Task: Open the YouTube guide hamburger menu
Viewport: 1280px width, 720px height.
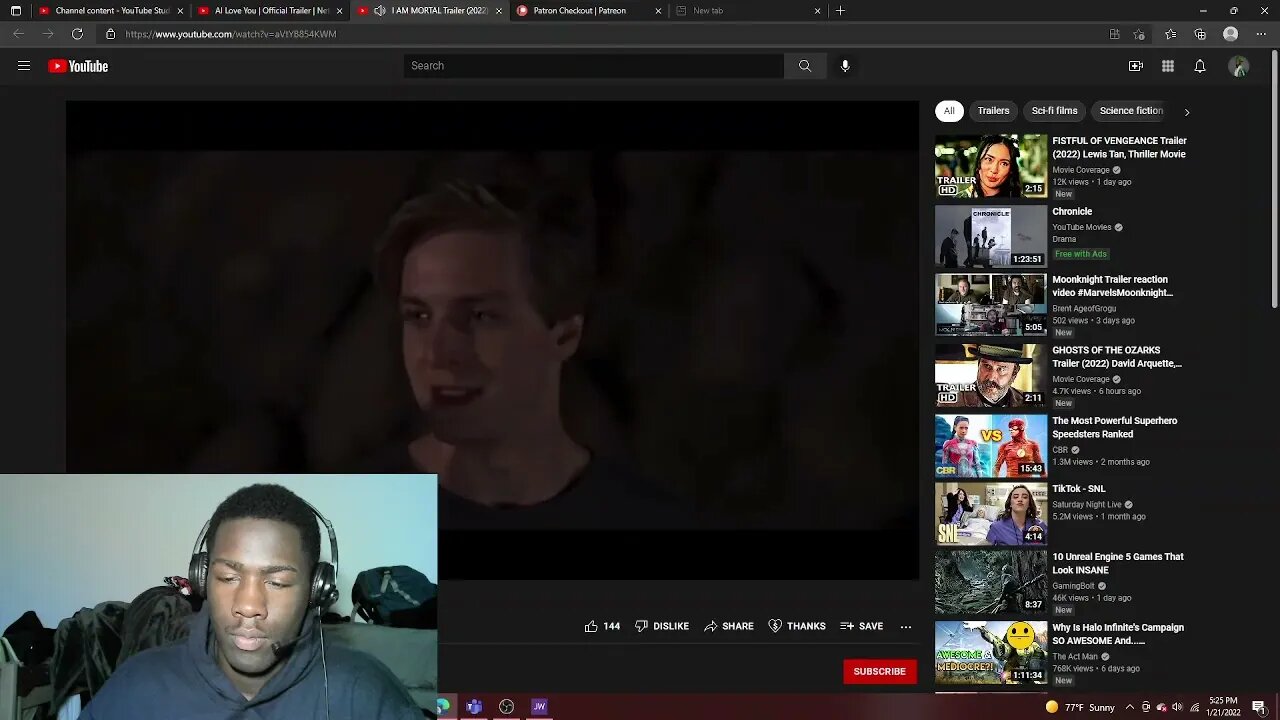Action: pos(24,66)
